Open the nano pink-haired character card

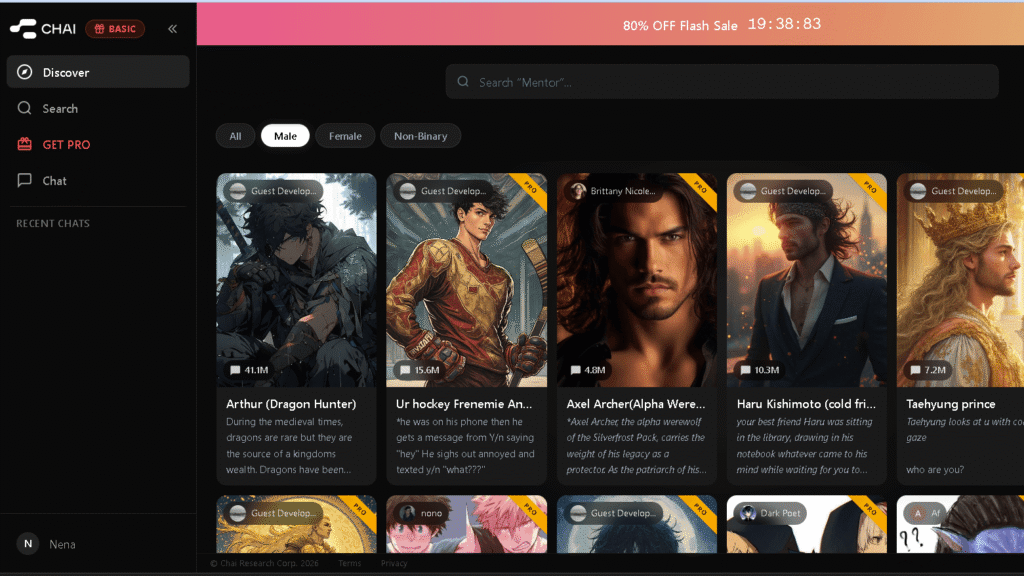(x=466, y=524)
